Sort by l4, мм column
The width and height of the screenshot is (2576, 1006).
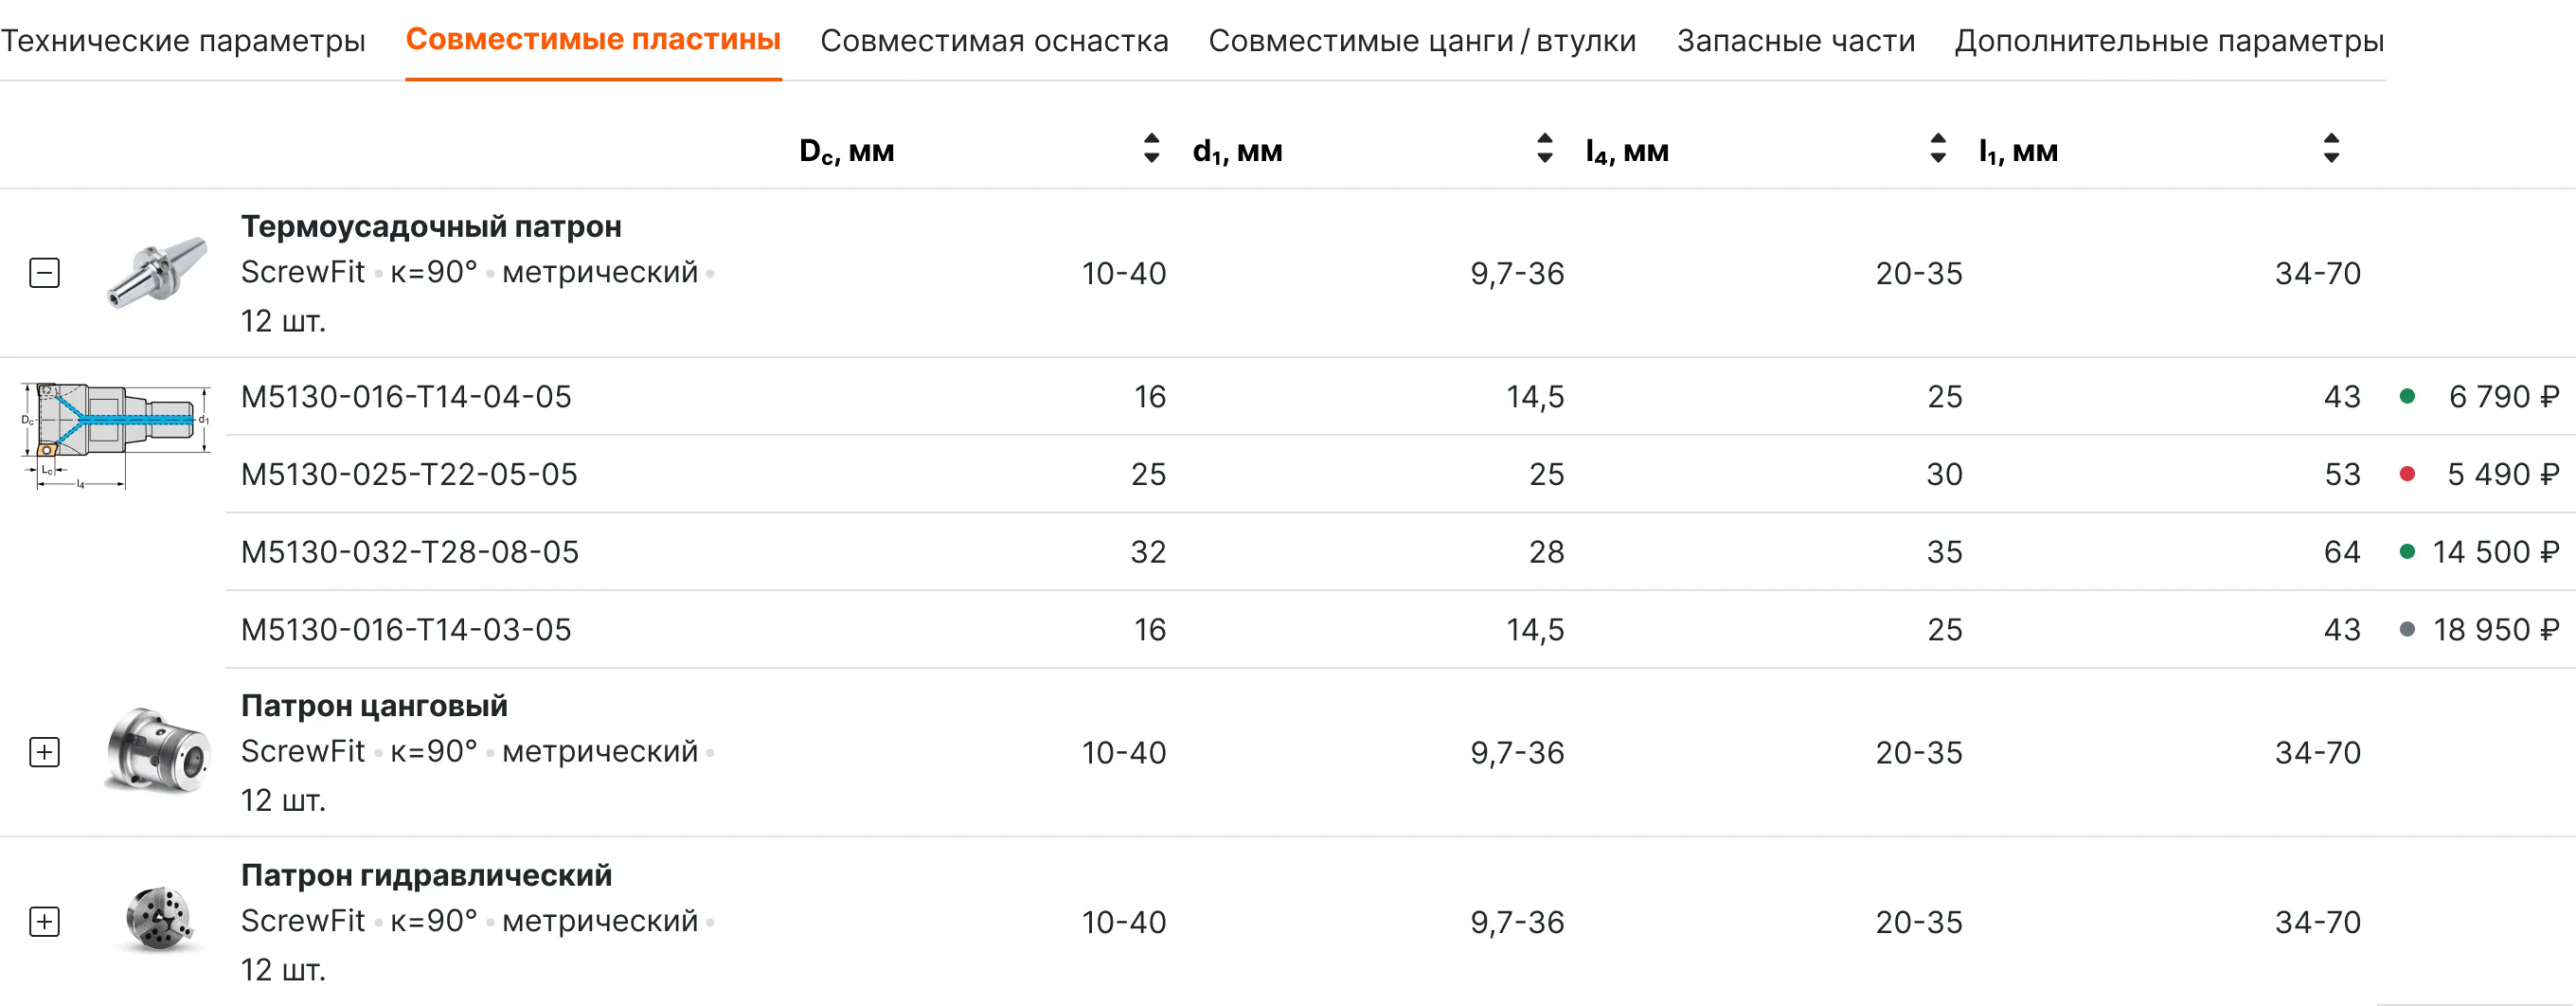1937,149
